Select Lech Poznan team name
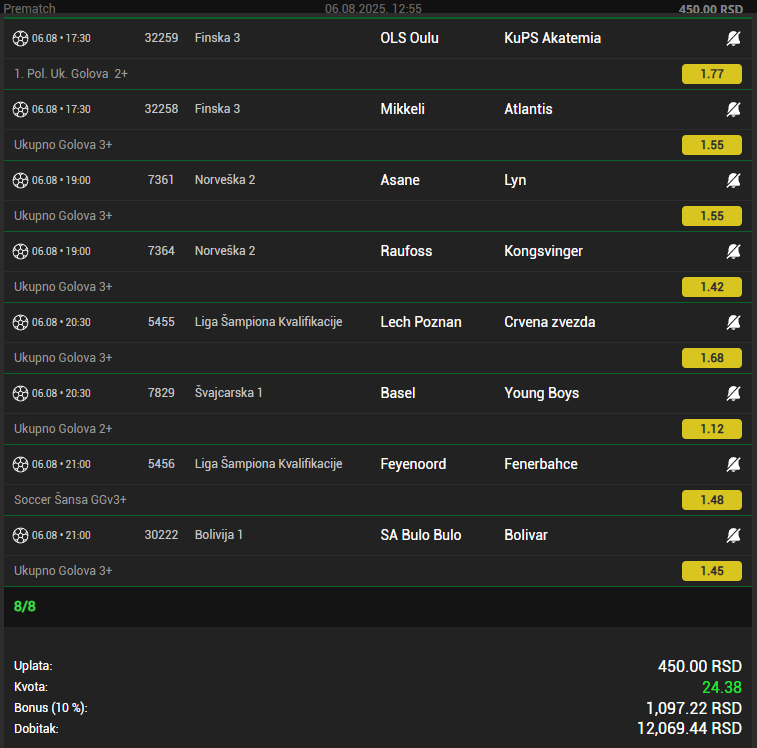757x748 pixels. 421,322
